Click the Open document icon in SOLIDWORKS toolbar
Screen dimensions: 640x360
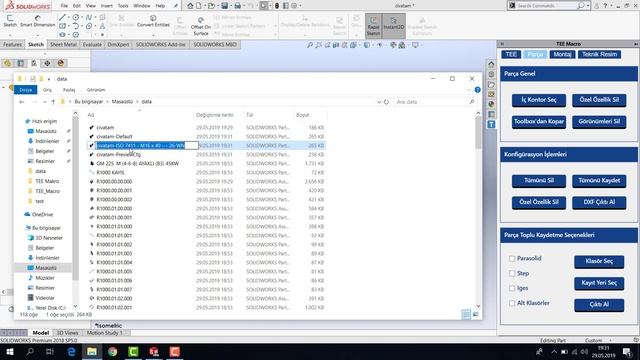click(211, 6)
